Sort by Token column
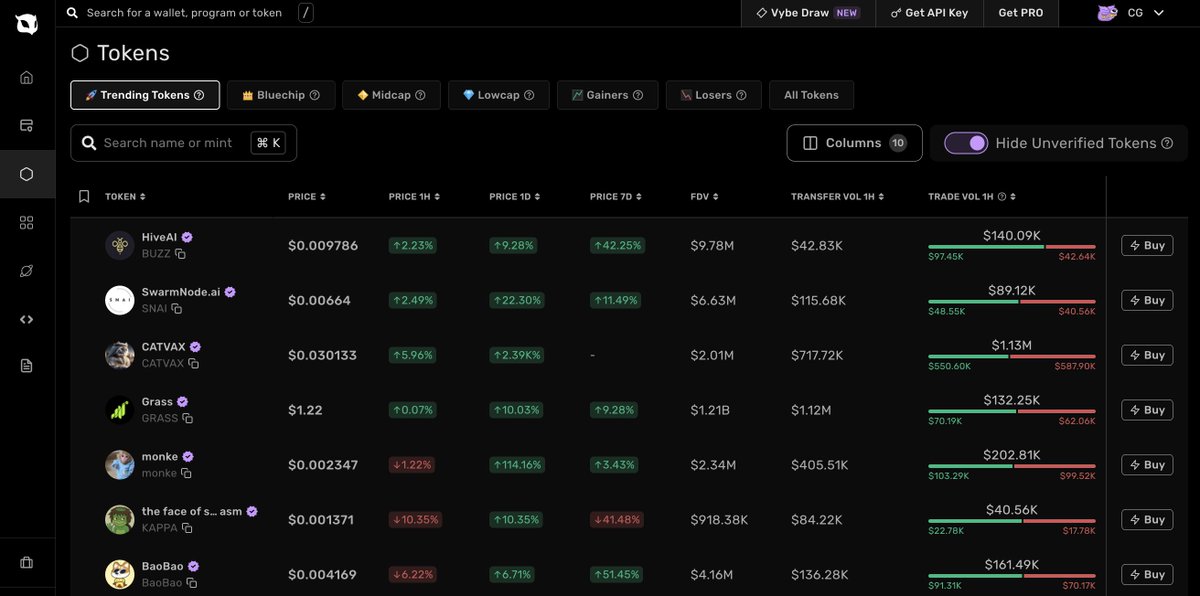This screenshot has width=1200, height=596. tap(126, 197)
